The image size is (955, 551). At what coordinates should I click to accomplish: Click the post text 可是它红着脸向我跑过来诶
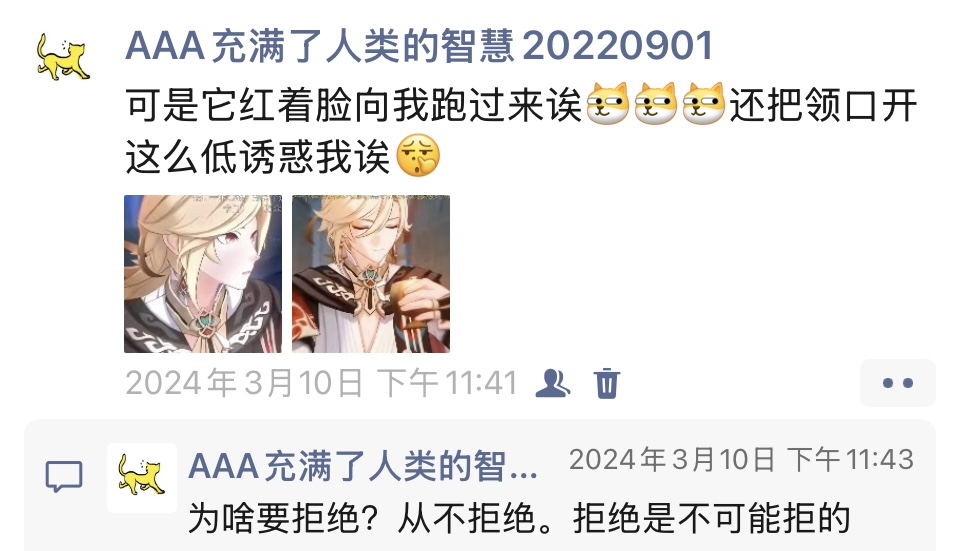pyautogui.click(x=354, y=105)
